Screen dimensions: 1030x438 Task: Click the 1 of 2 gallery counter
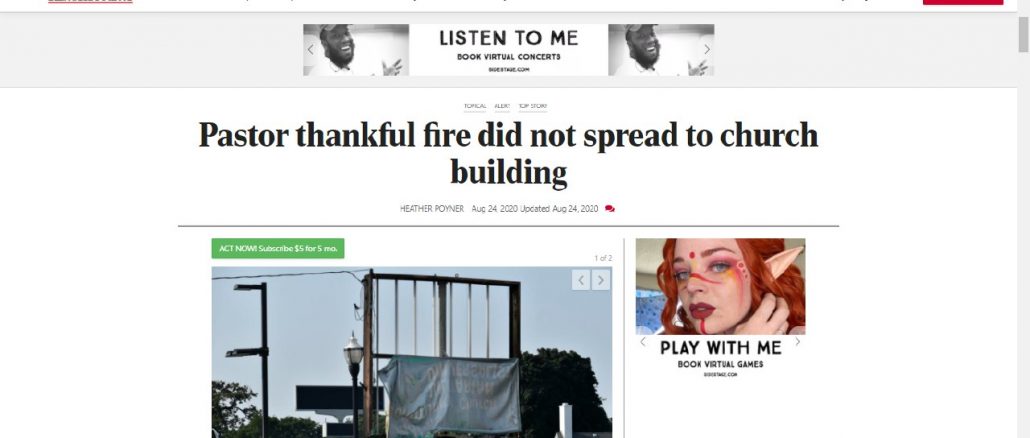click(603, 258)
